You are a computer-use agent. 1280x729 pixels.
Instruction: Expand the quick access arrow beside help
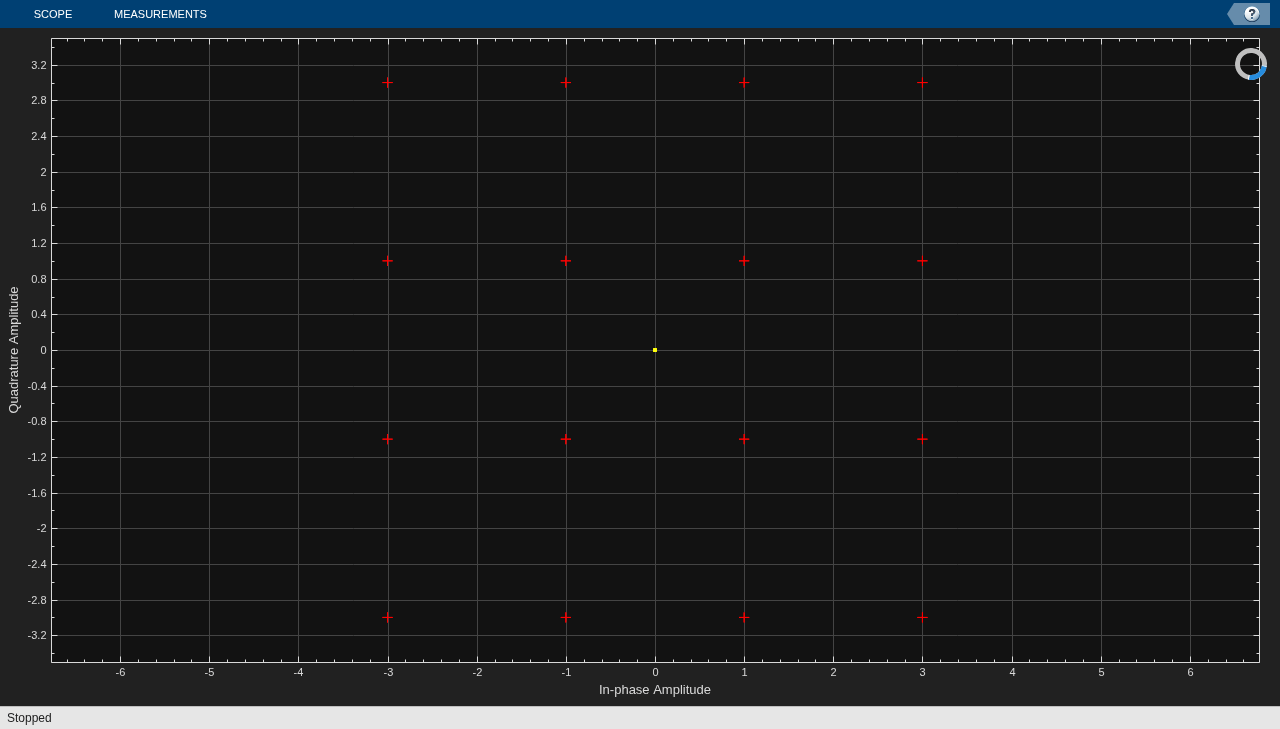point(1234,14)
